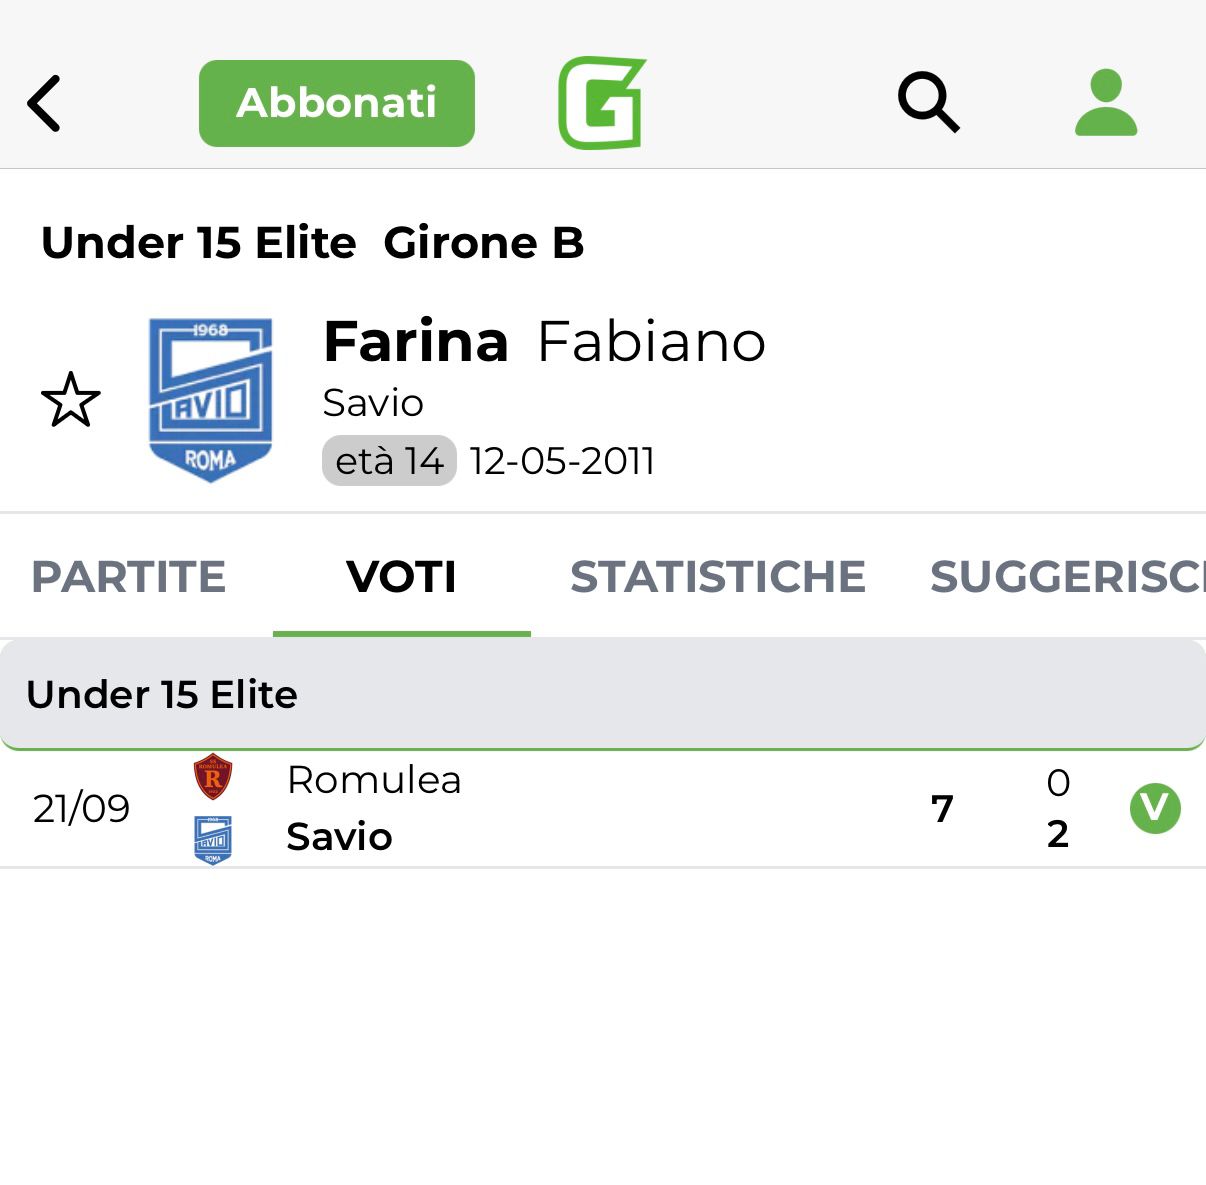1206x1185 pixels.
Task: Open the search magnifier icon
Action: [929, 102]
